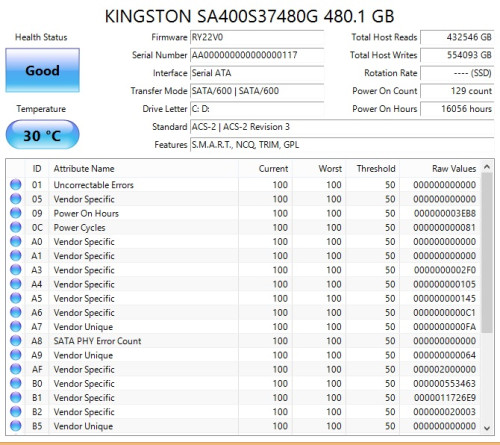This screenshot has height=445, width=500.
Task: Click raw value 000000000064
Action: (445, 355)
